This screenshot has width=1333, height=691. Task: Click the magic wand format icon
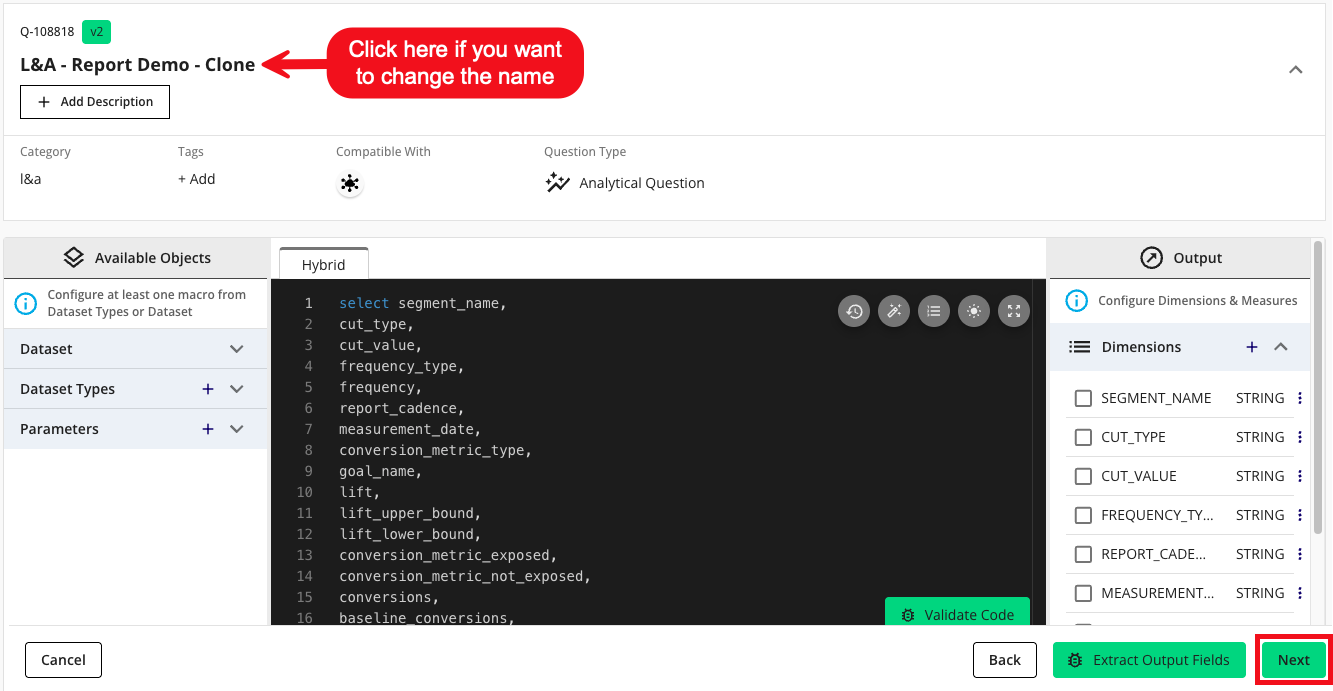tap(894, 311)
